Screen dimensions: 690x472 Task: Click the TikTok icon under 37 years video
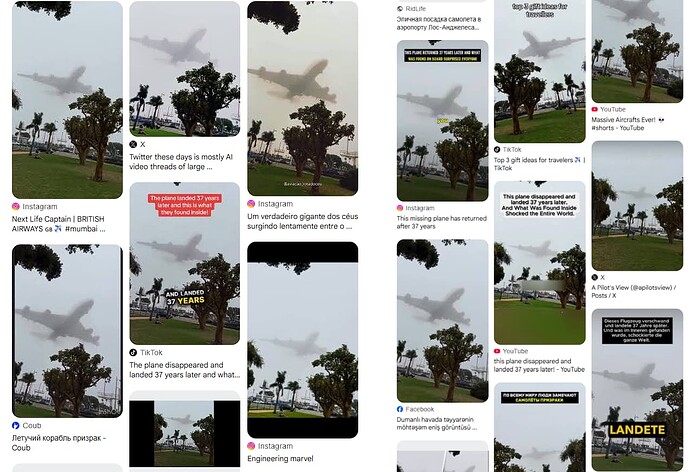coord(133,352)
